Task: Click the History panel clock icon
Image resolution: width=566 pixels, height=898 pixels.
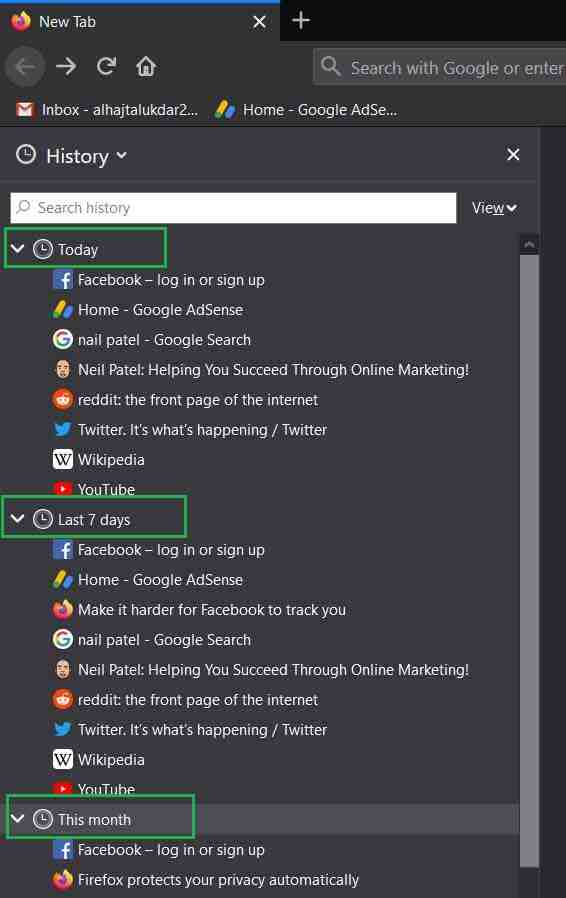Action: point(26,154)
